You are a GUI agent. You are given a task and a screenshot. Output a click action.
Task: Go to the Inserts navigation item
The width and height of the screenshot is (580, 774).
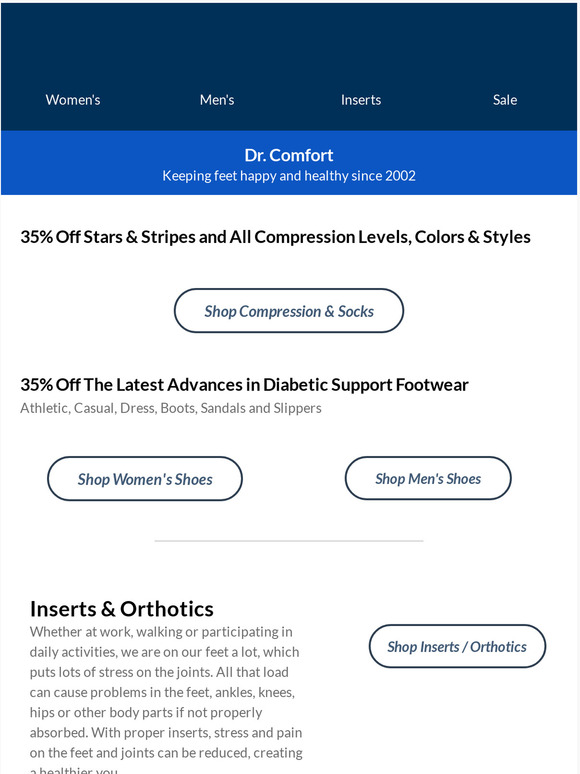pos(361,100)
